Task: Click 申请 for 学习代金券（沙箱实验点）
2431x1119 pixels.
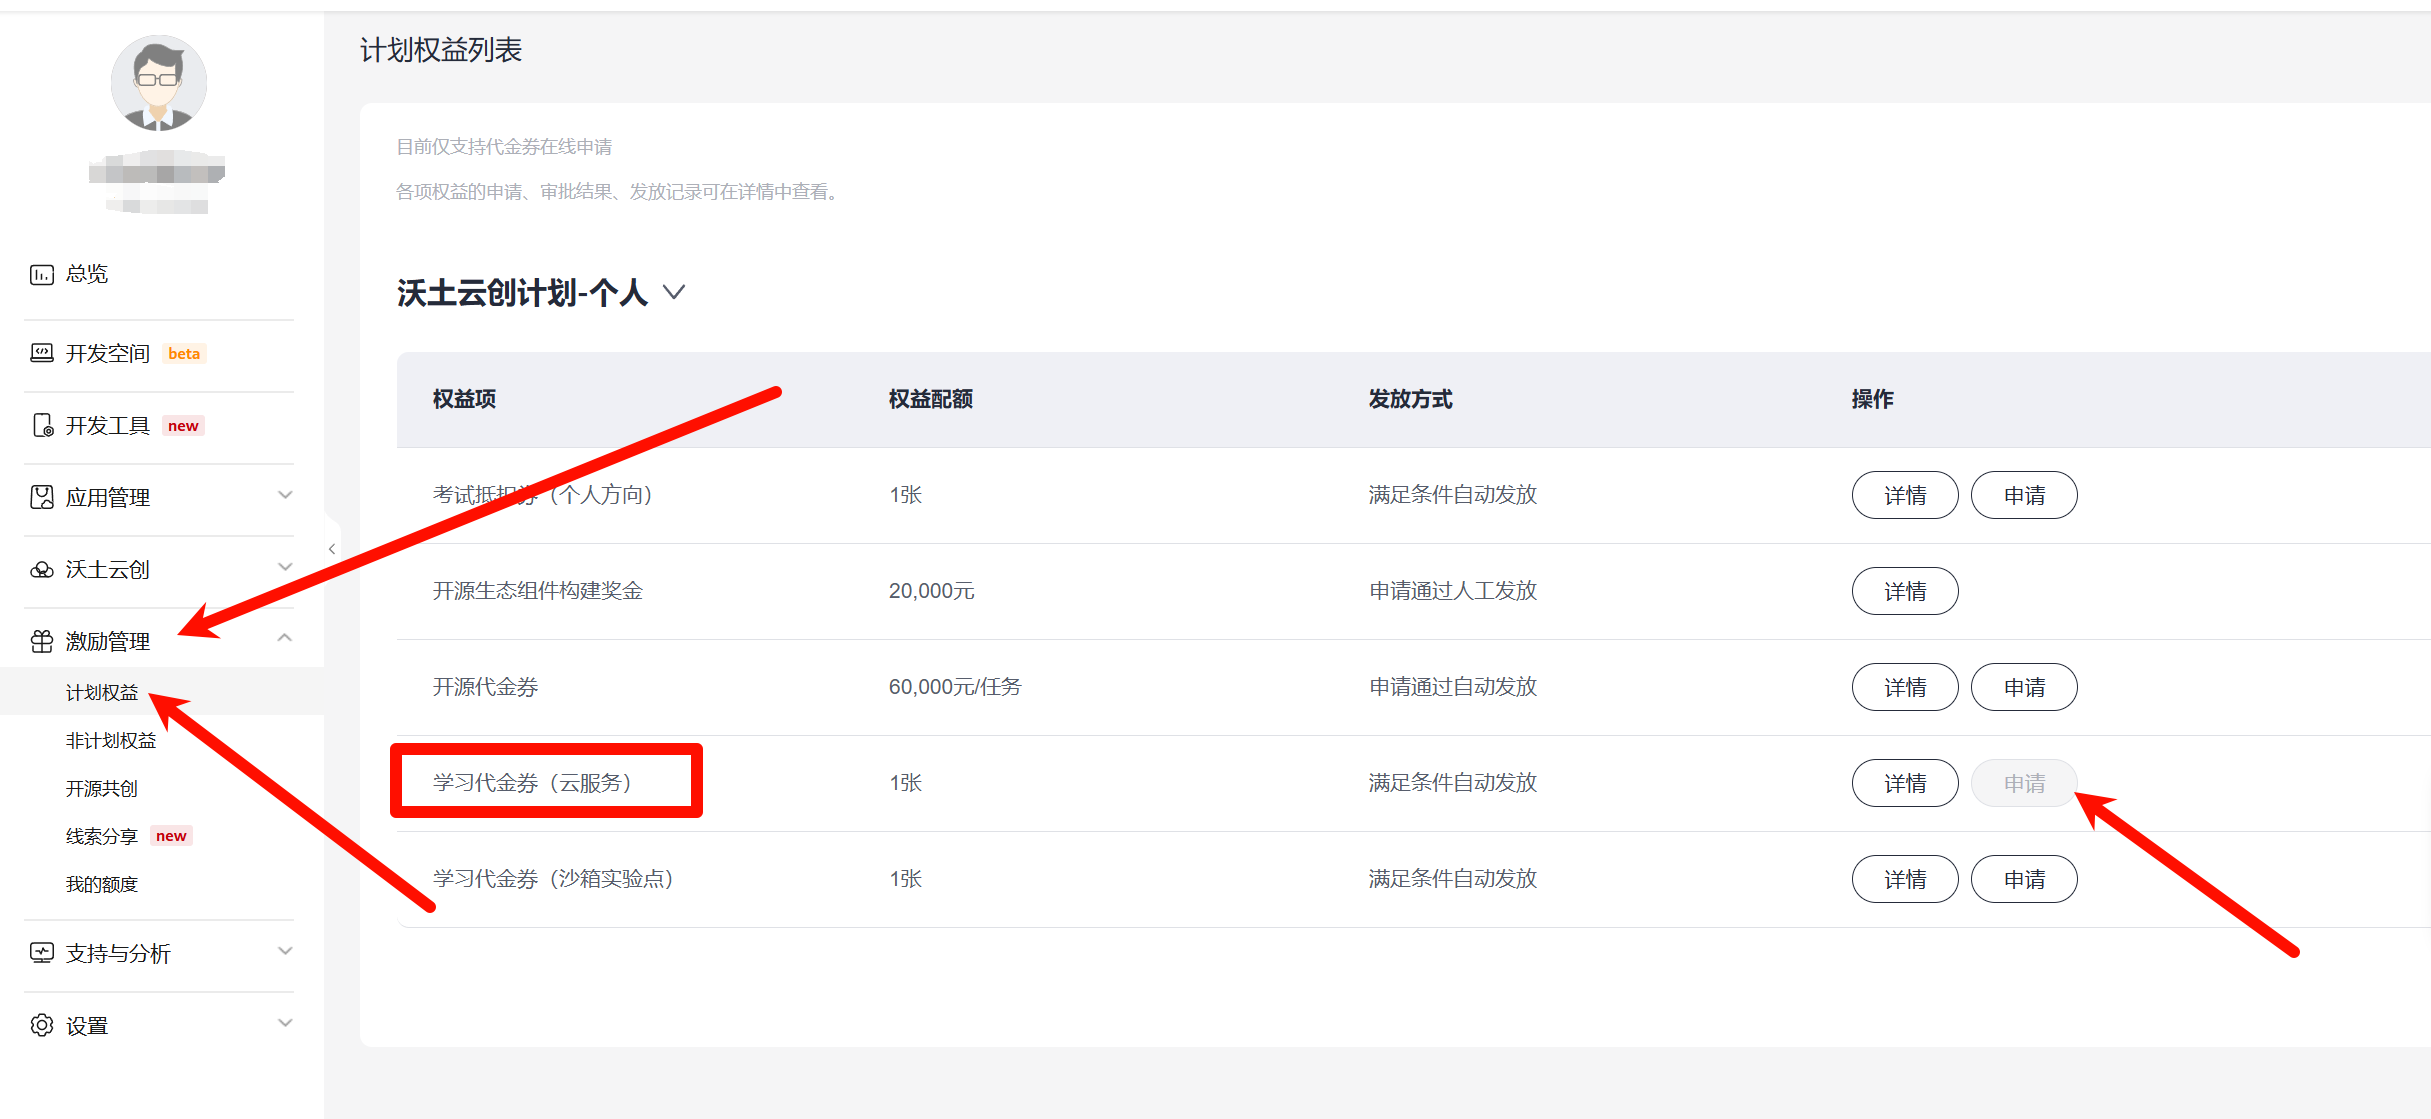Action: [x=2023, y=879]
